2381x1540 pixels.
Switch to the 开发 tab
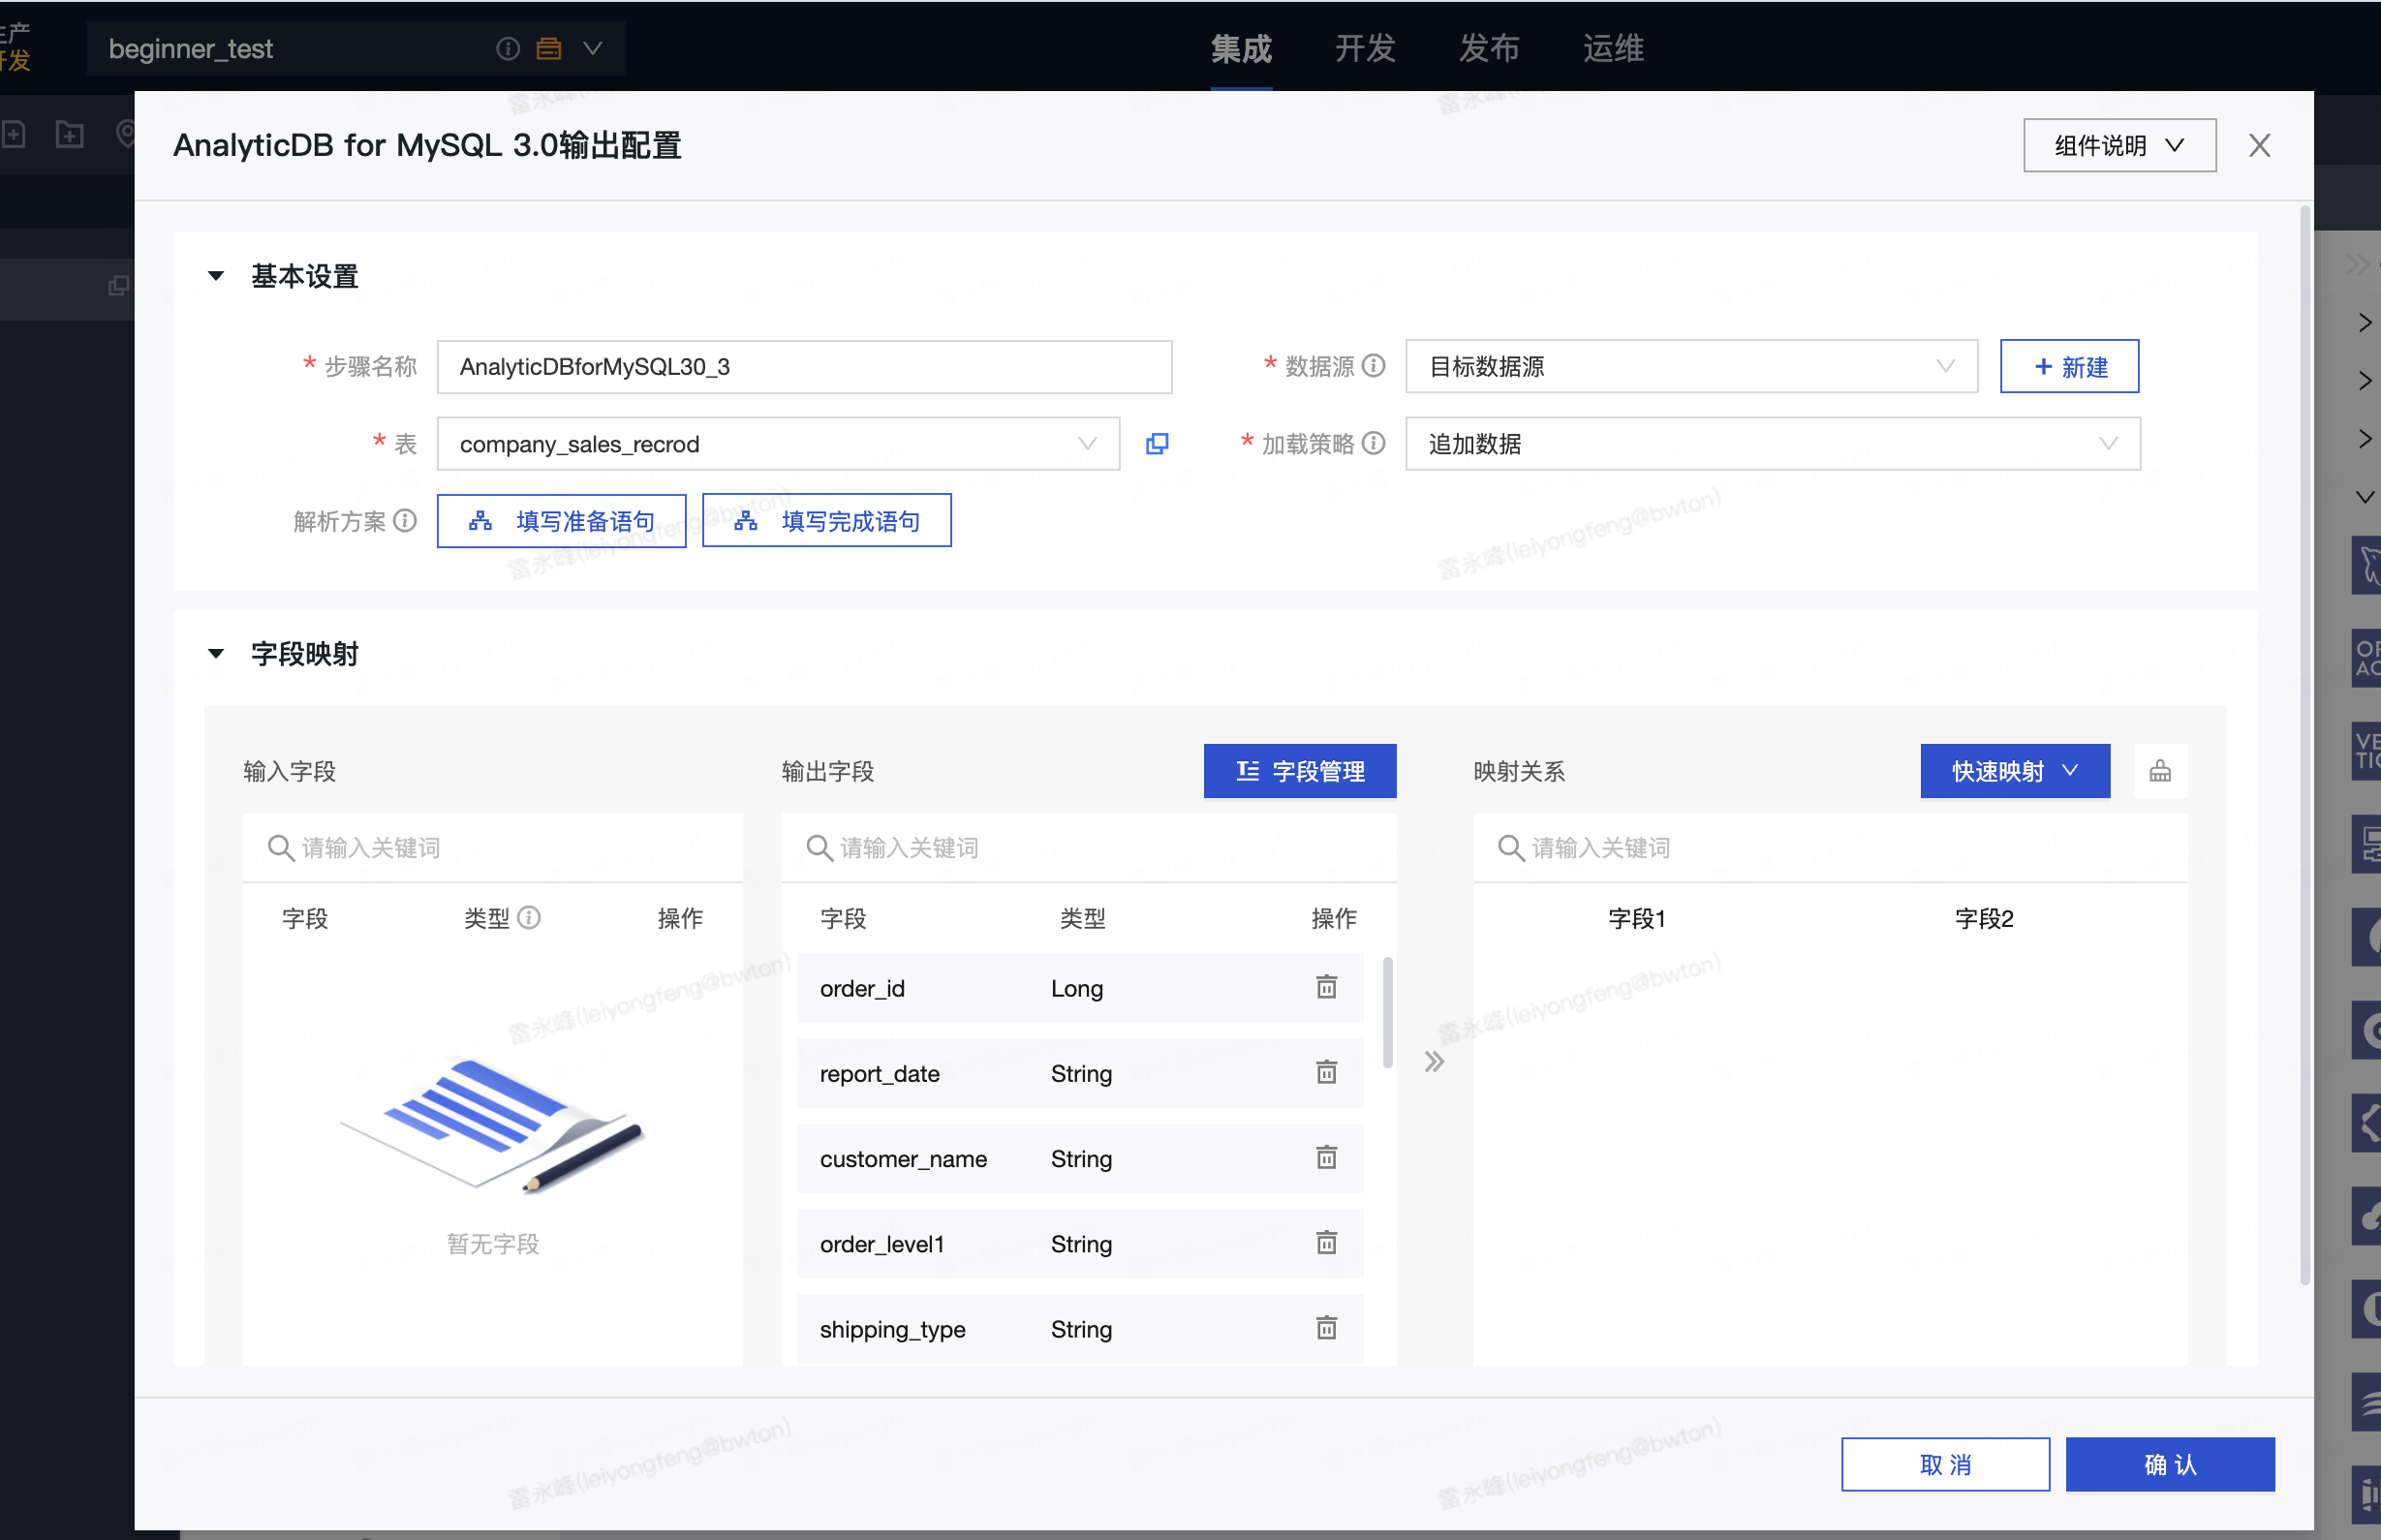coord(1365,48)
